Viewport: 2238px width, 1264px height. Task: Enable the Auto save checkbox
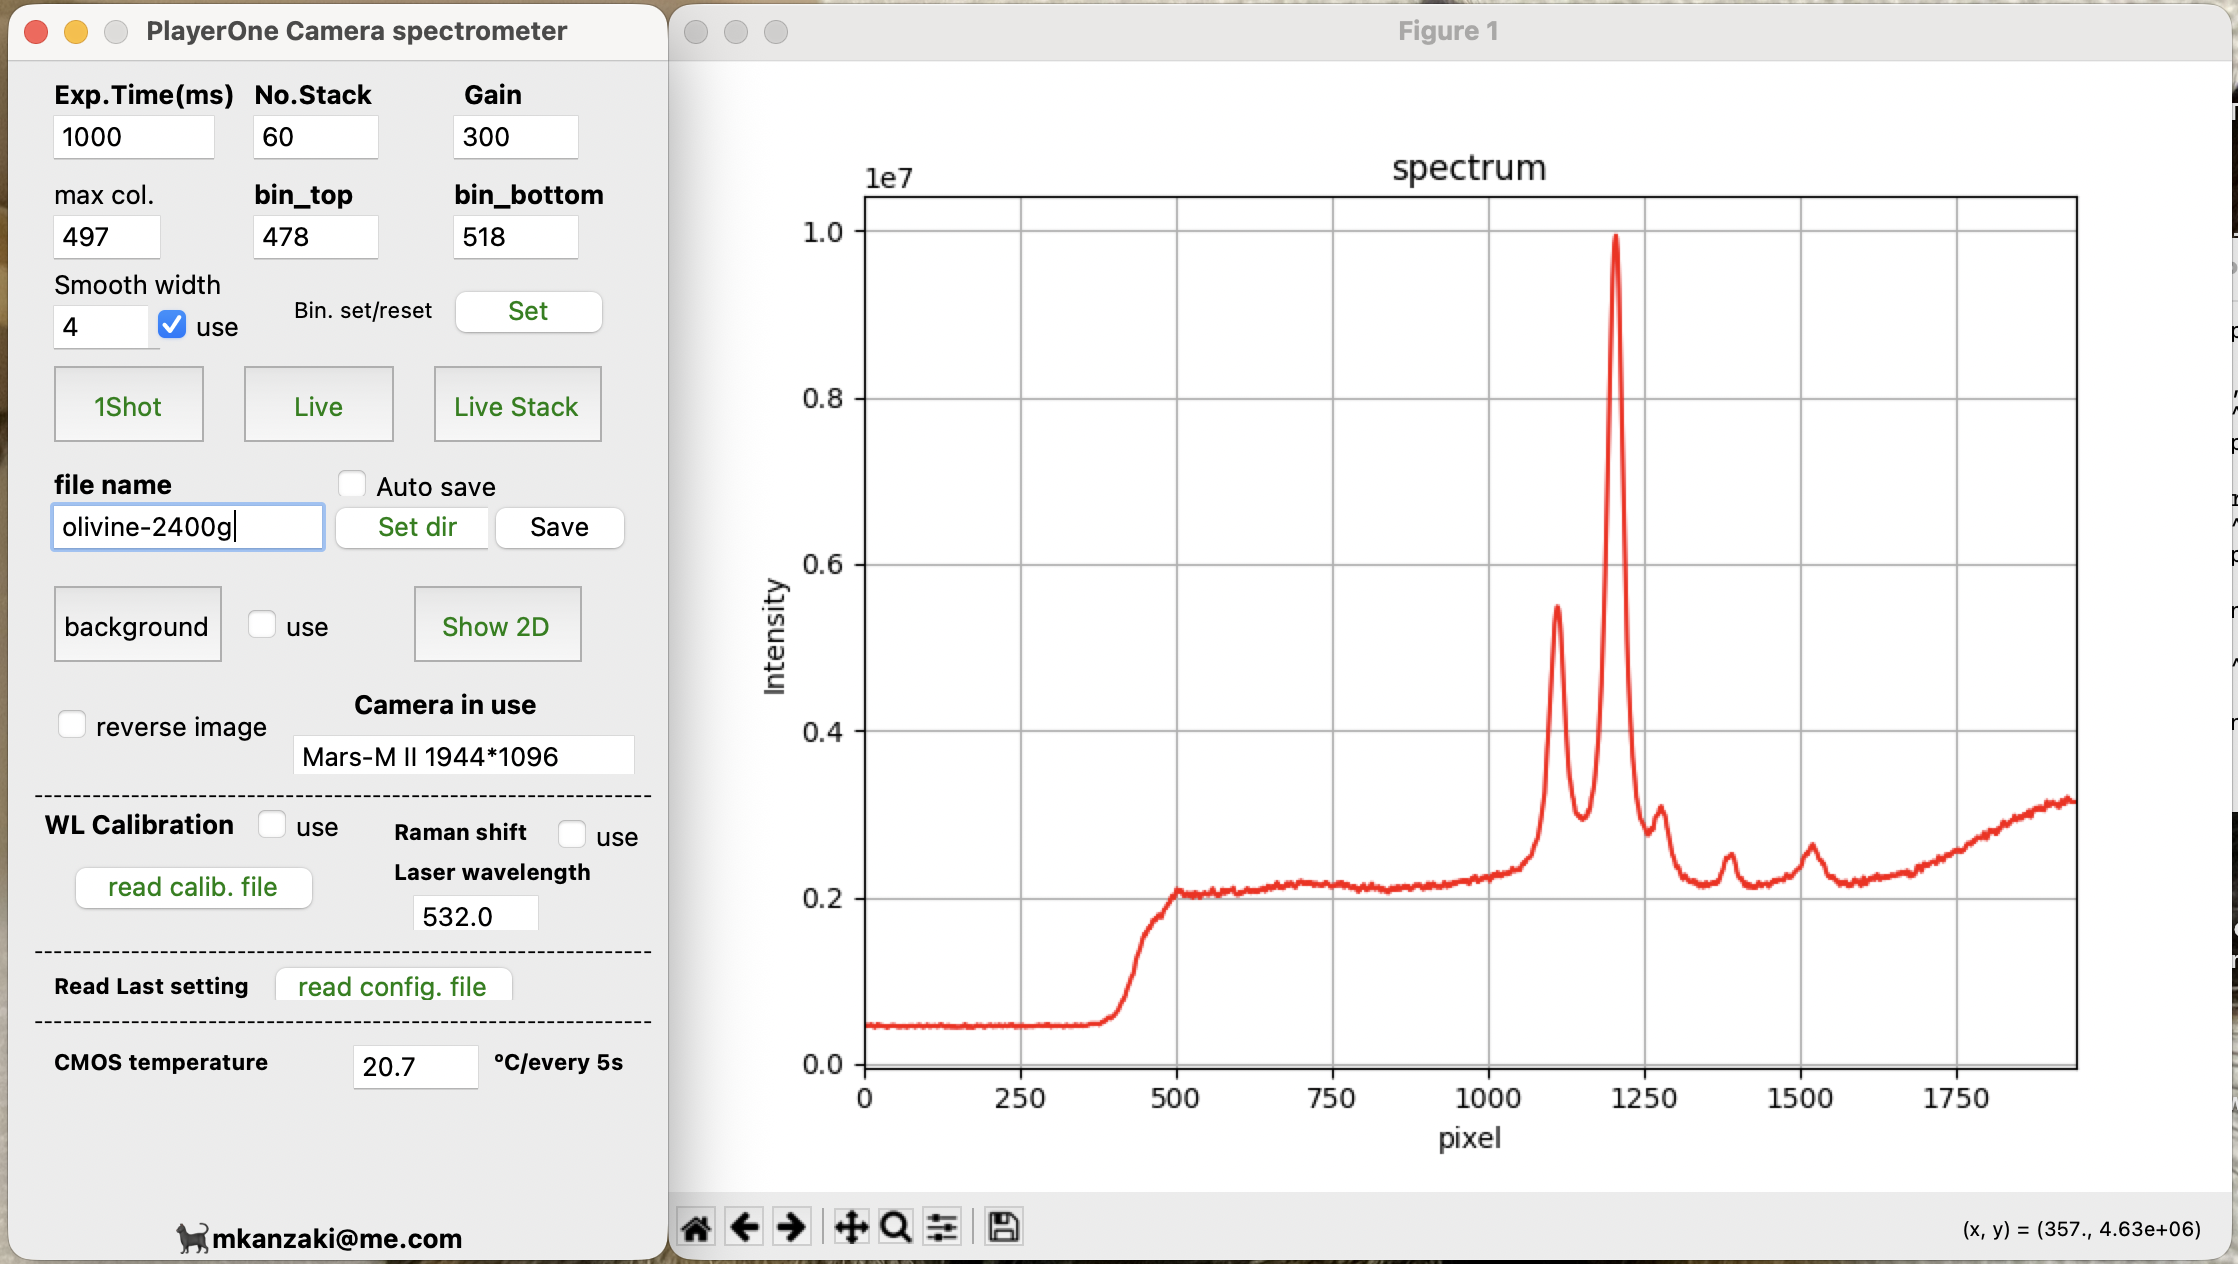point(352,485)
